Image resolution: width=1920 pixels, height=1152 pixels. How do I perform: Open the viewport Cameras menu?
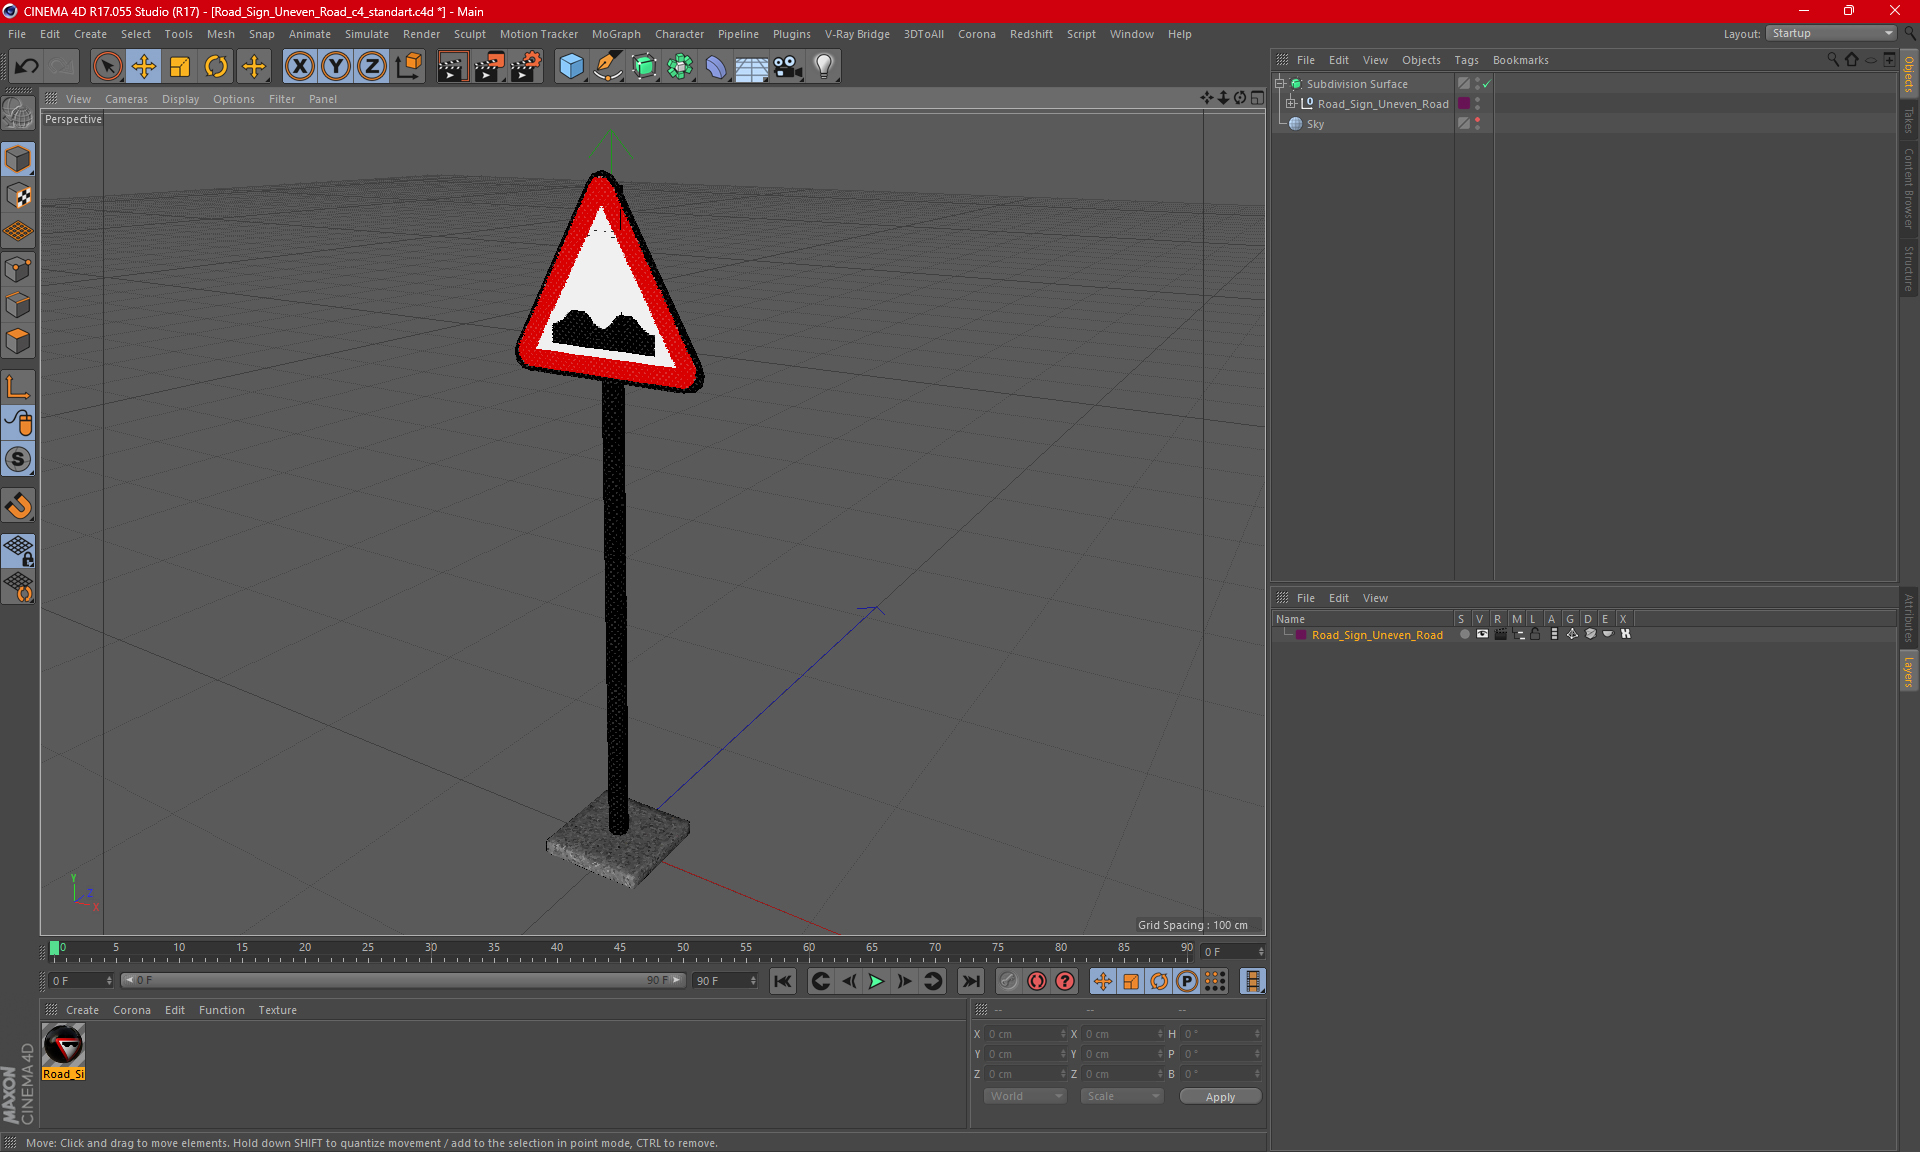126,99
